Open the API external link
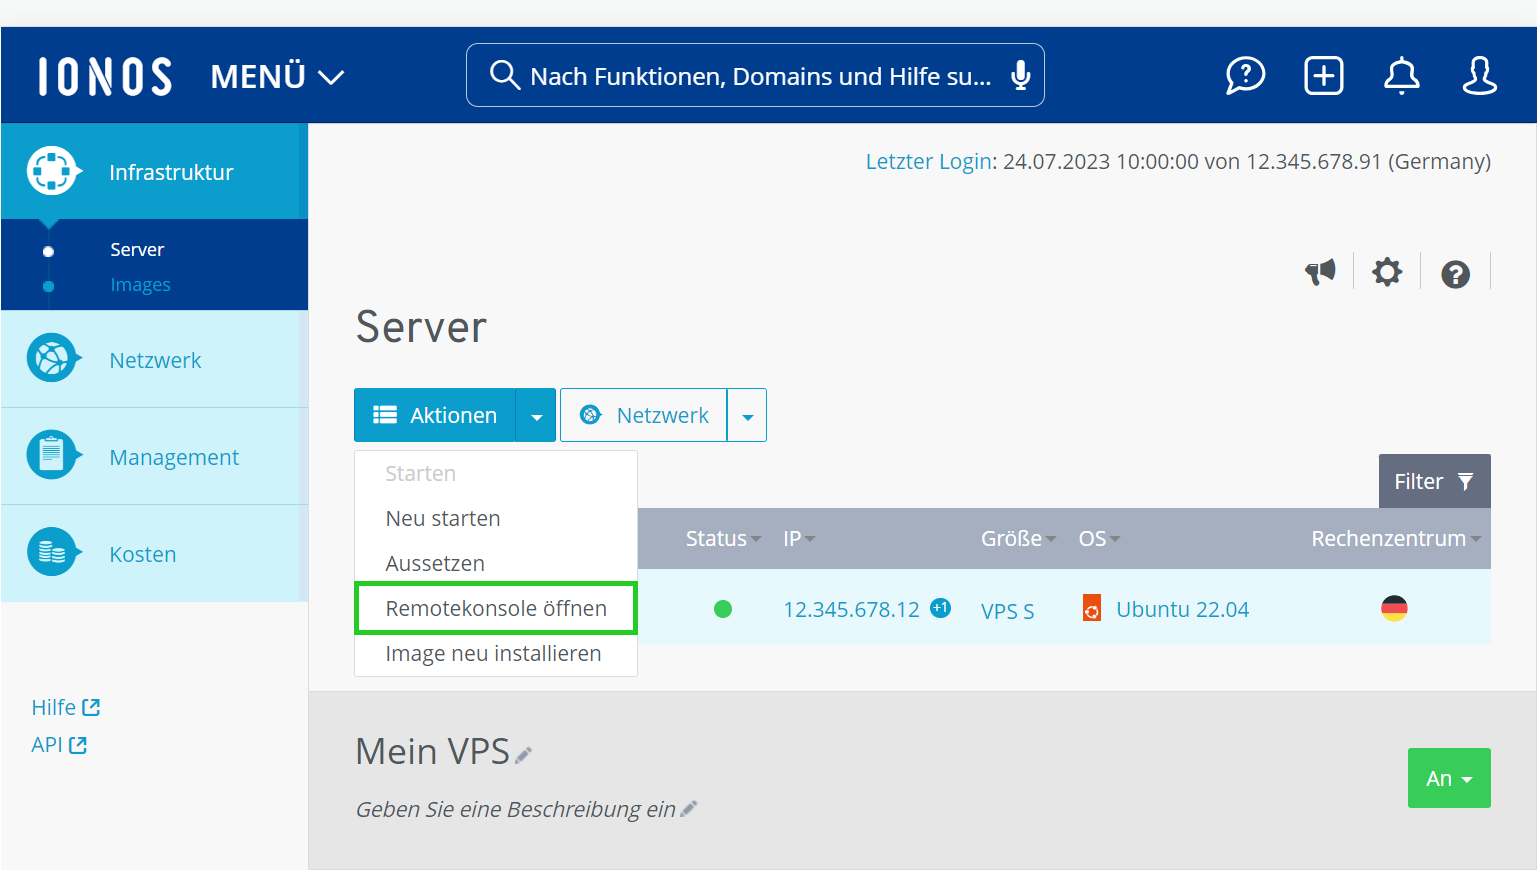 59,744
